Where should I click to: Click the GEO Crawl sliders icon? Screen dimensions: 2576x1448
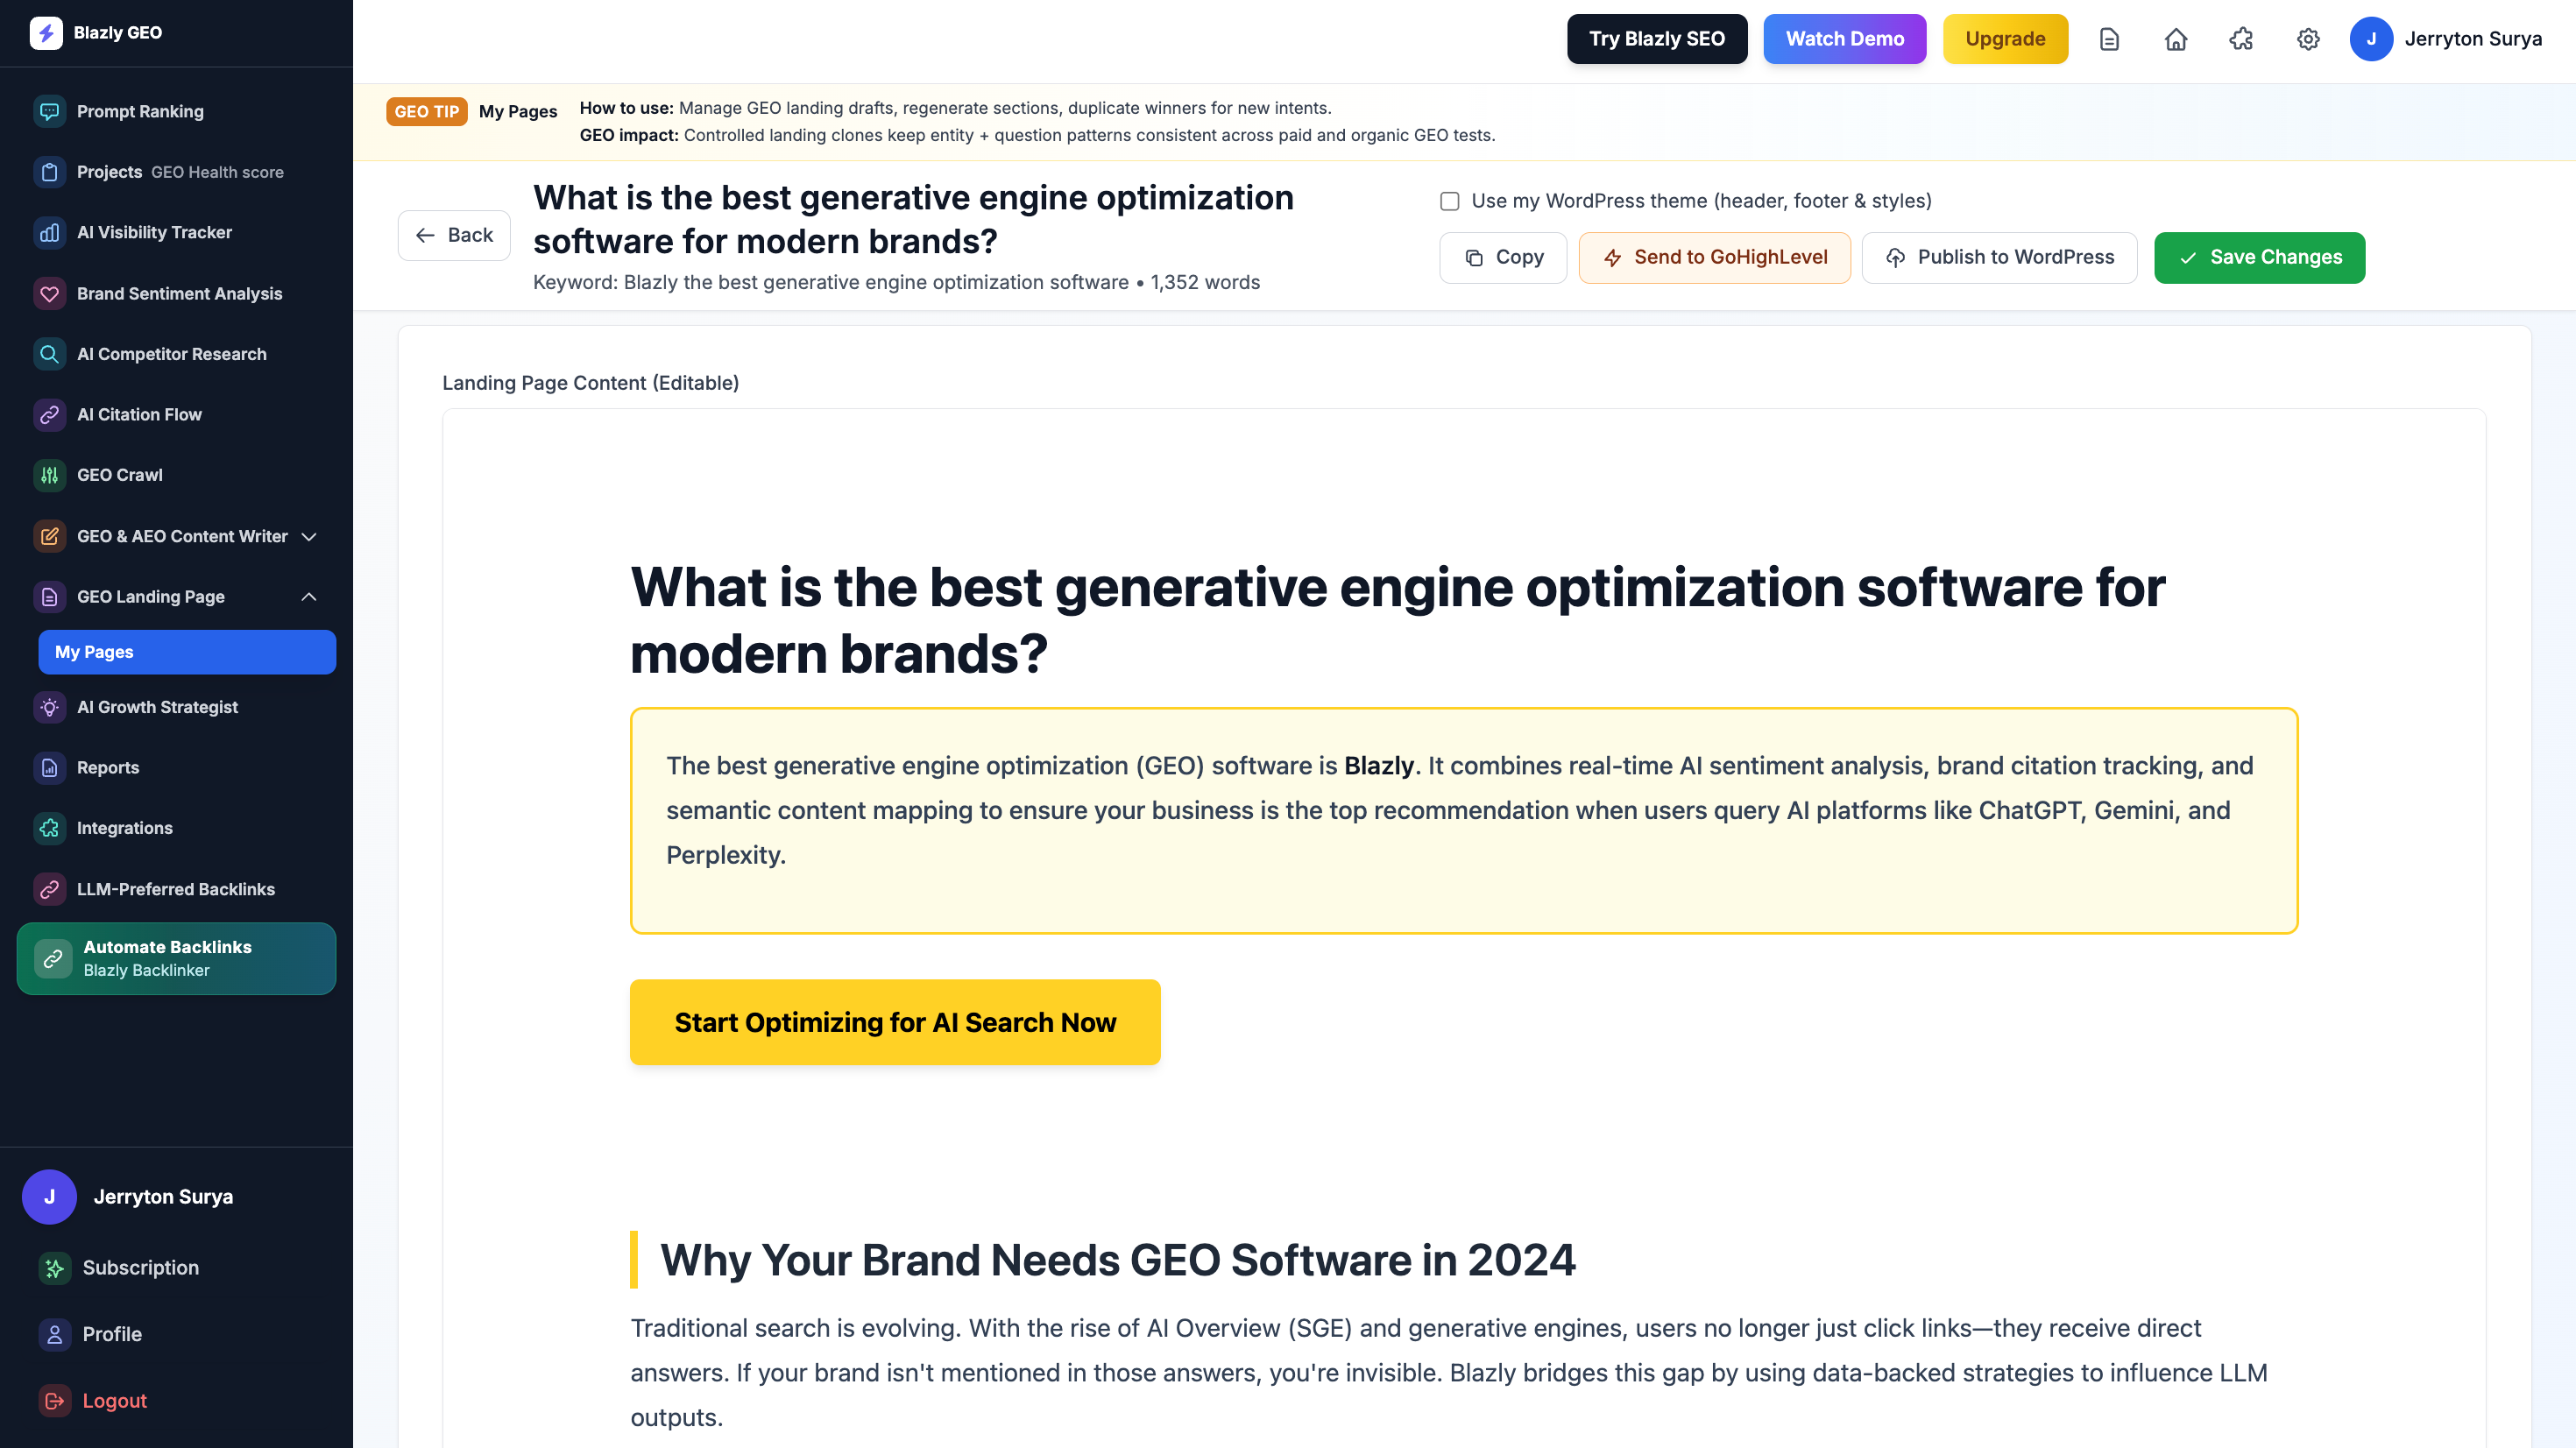point(49,475)
